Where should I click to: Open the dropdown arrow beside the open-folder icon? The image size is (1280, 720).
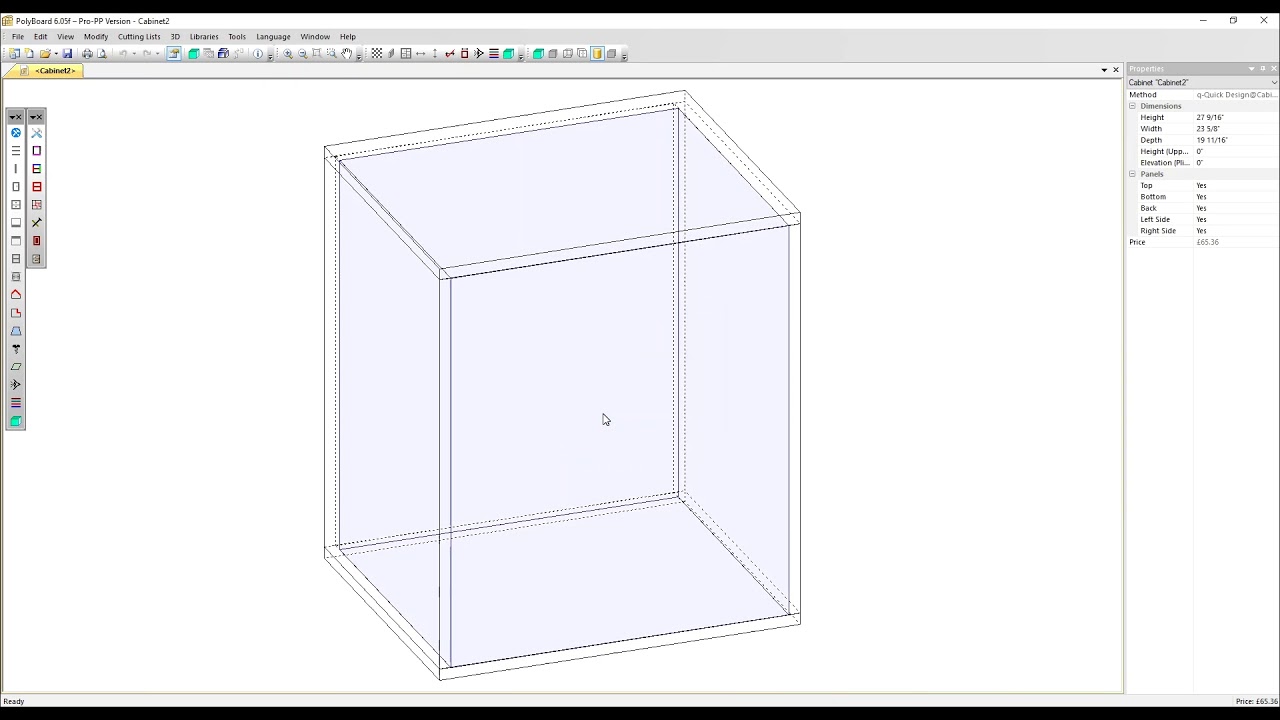pyautogui.click(x=56, y=54)
